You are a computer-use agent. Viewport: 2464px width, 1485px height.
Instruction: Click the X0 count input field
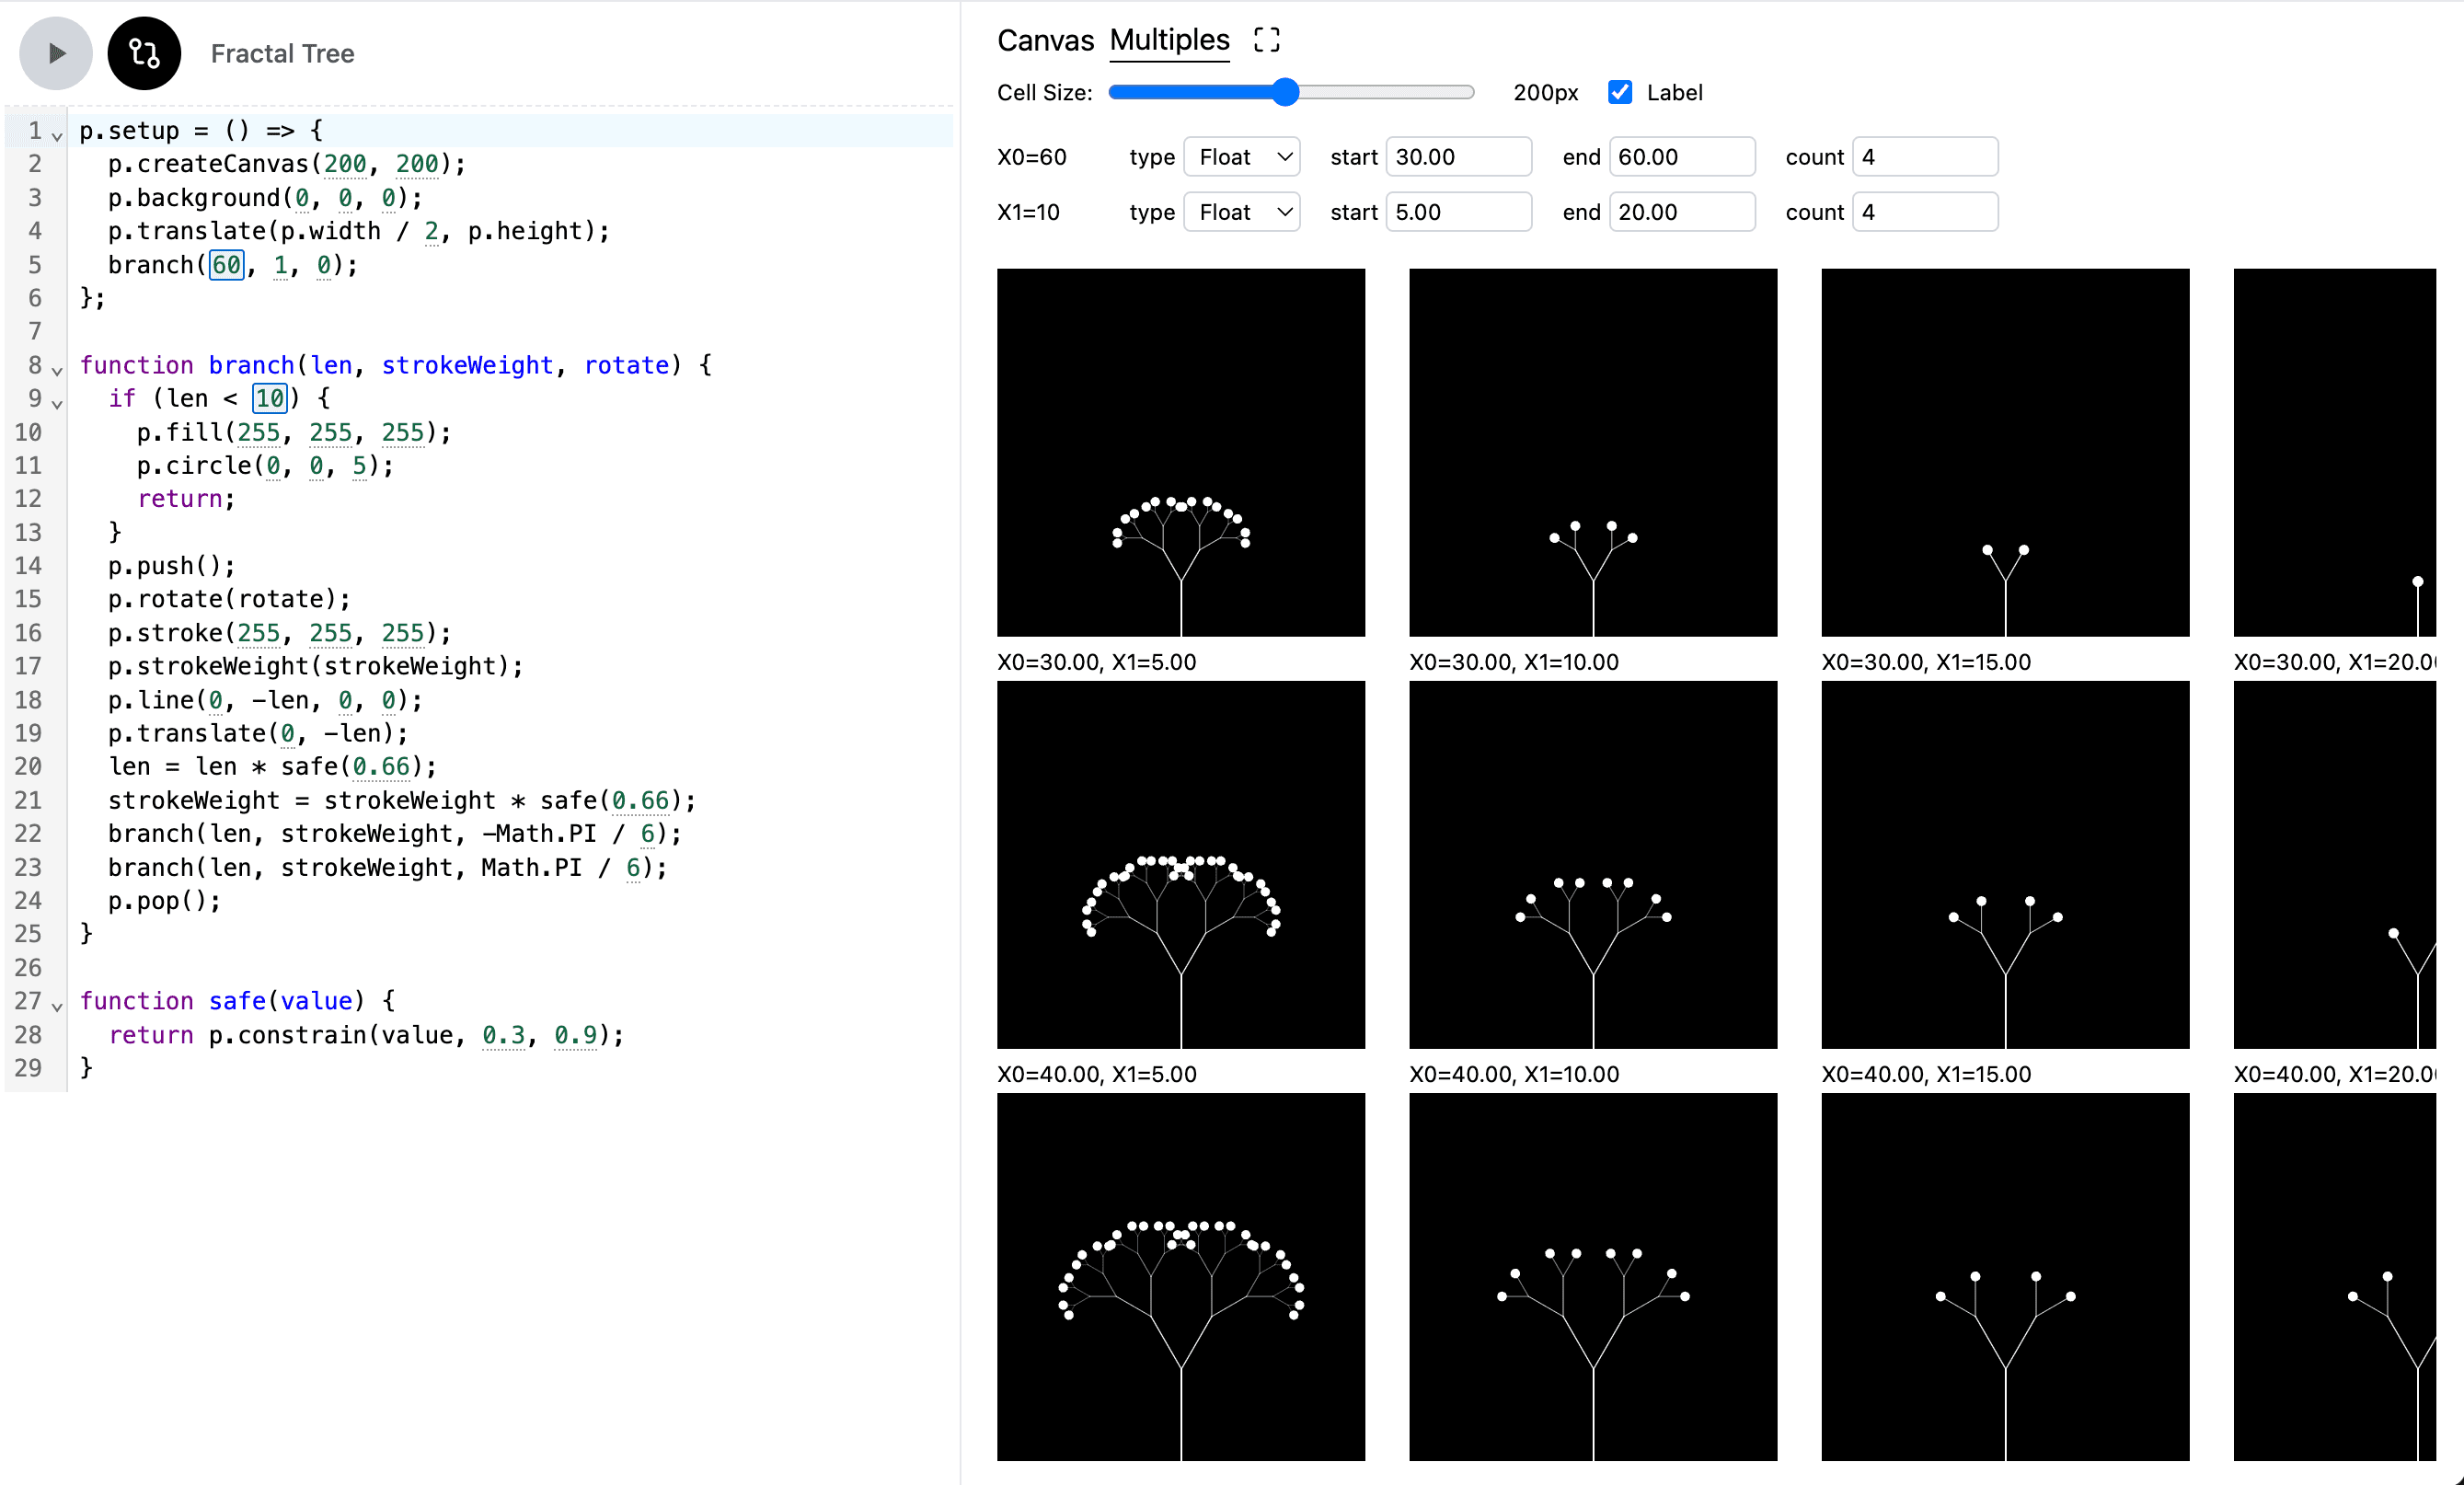click(x=1924, y=157)
